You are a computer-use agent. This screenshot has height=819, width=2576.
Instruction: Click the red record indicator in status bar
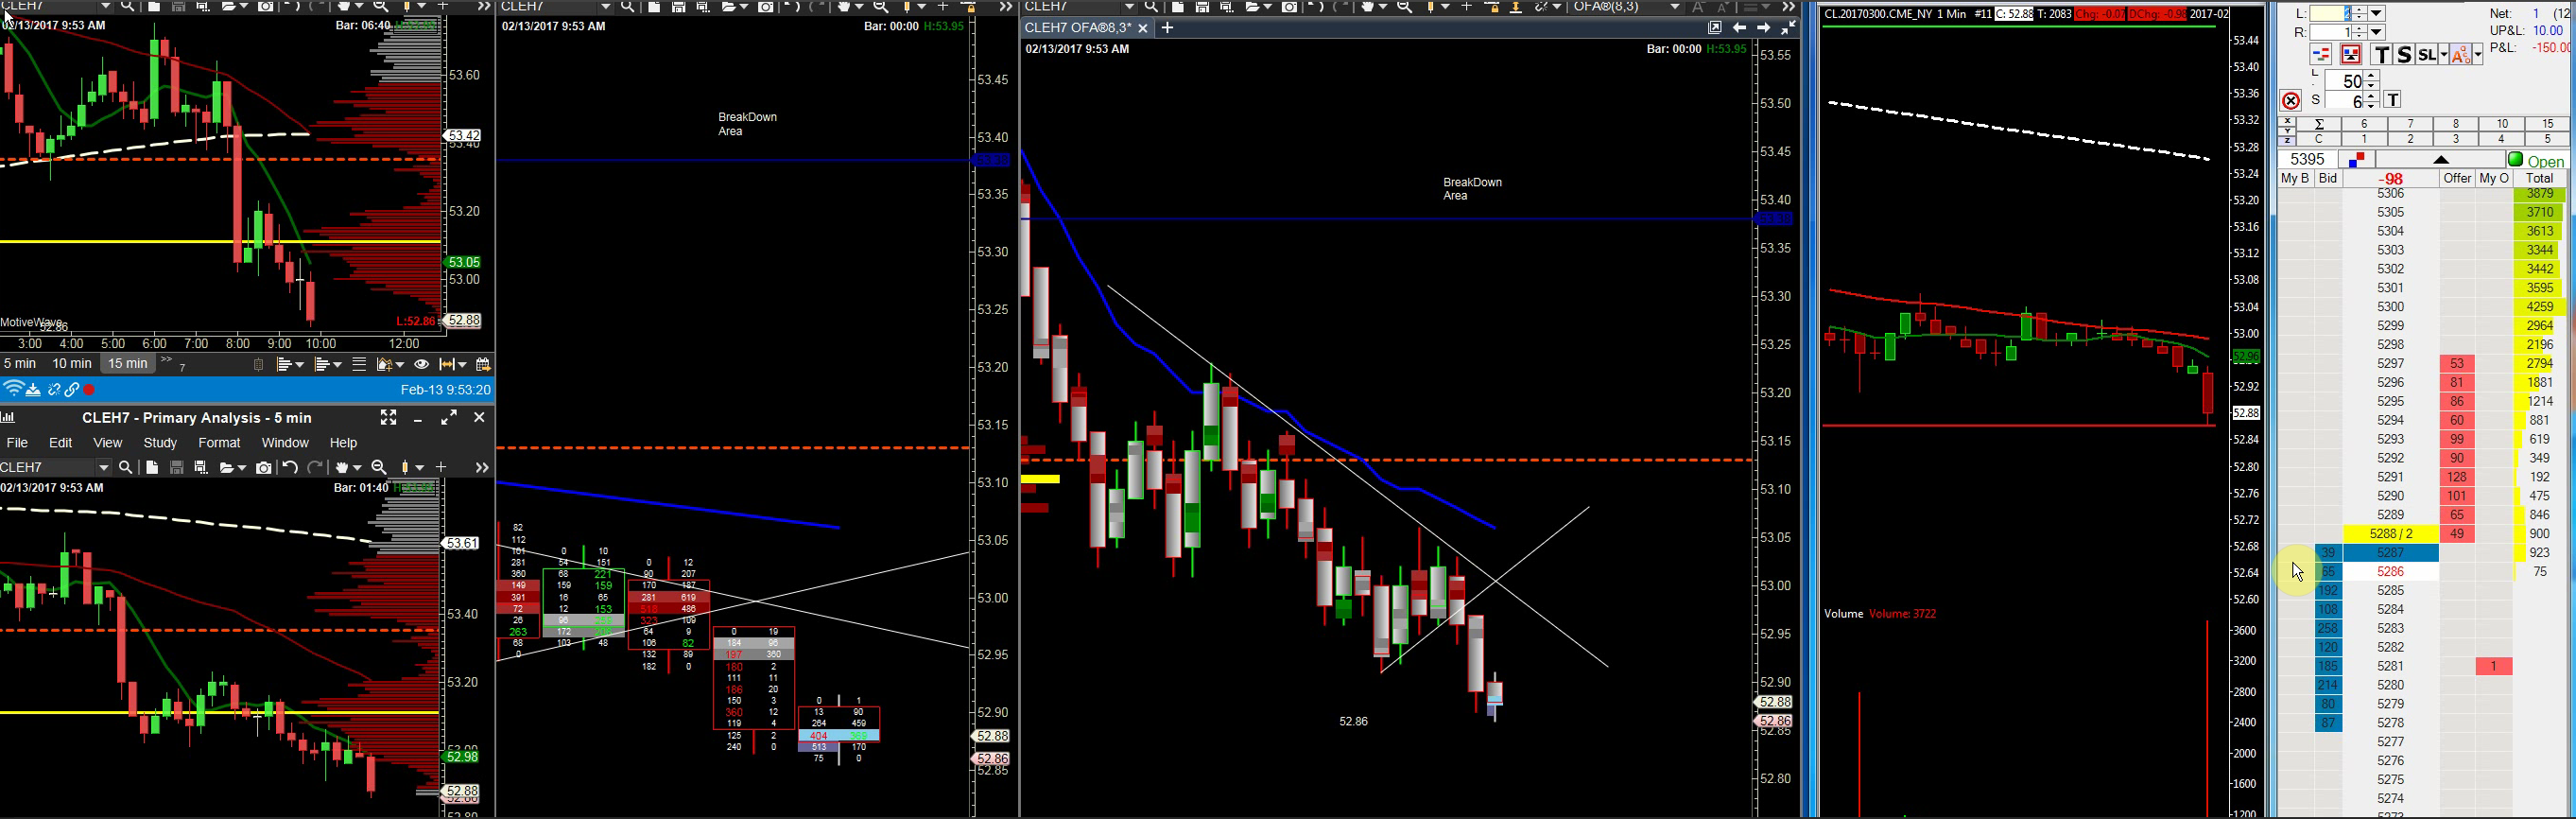[x=89, y=389]
